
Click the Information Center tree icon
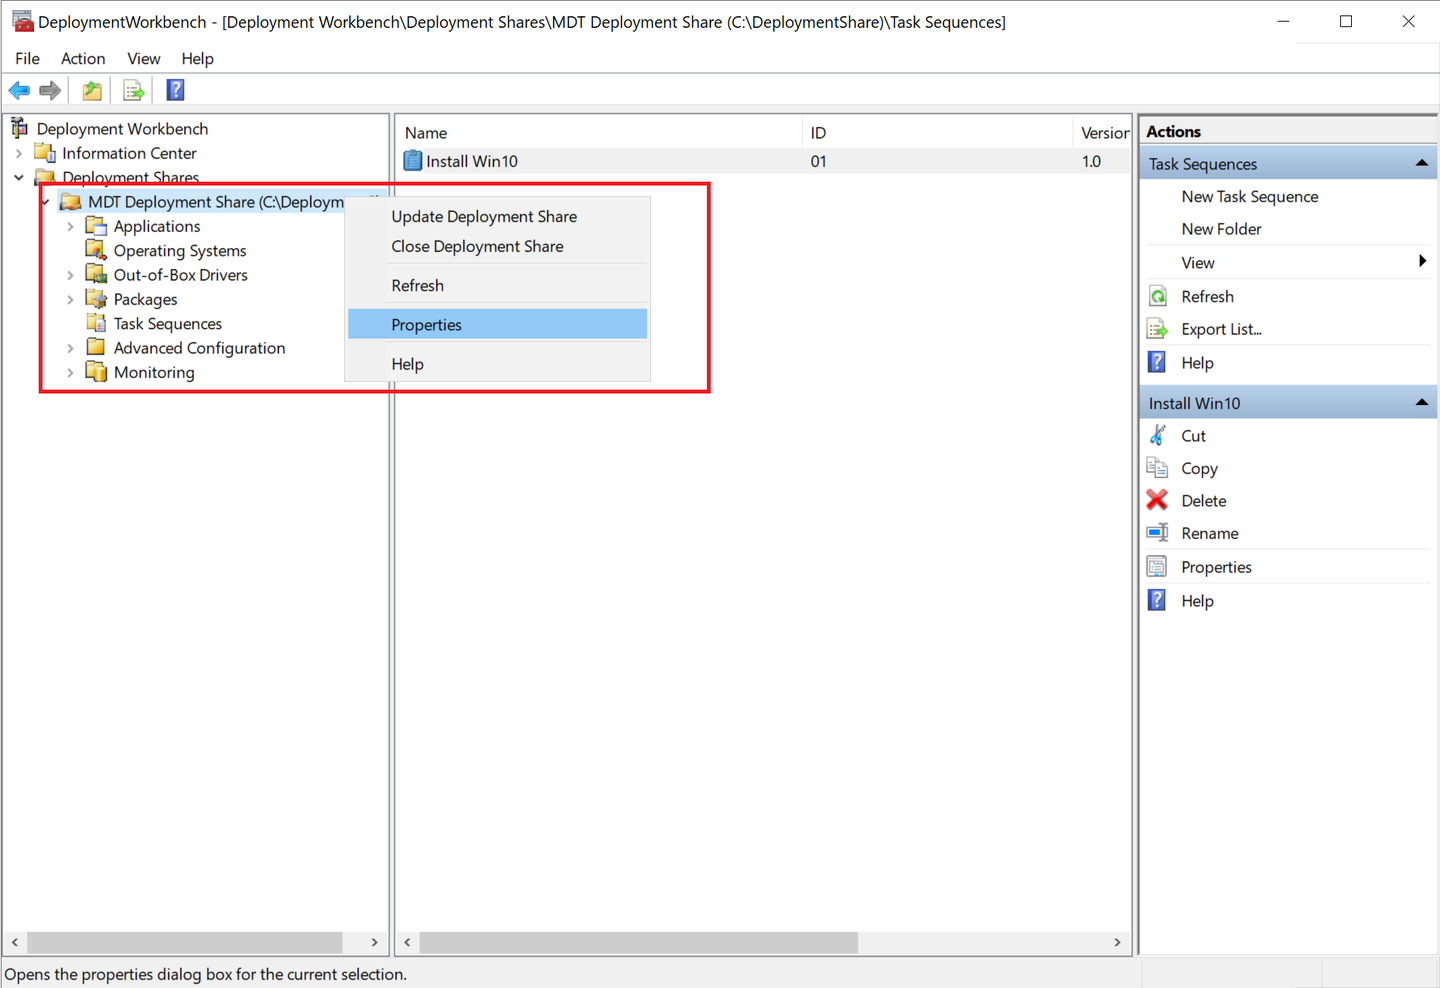pos(45,153)
